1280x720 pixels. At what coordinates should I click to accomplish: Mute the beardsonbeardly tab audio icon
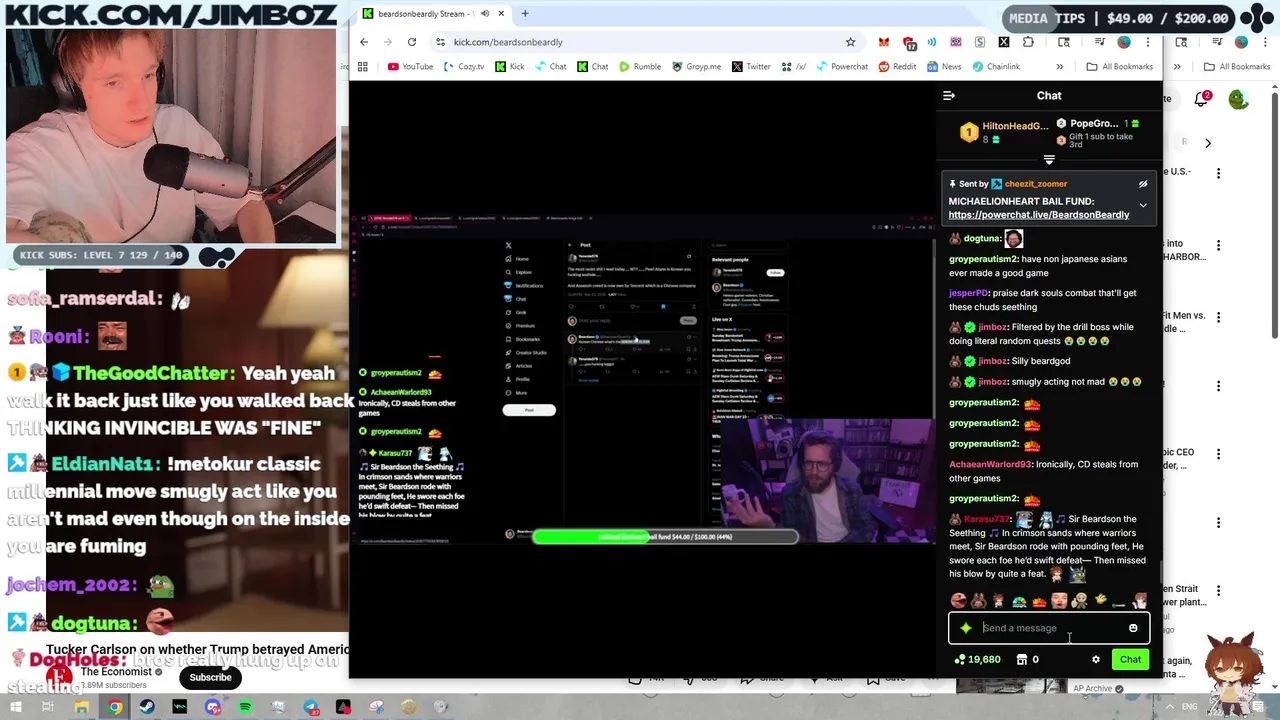[485, 14]
